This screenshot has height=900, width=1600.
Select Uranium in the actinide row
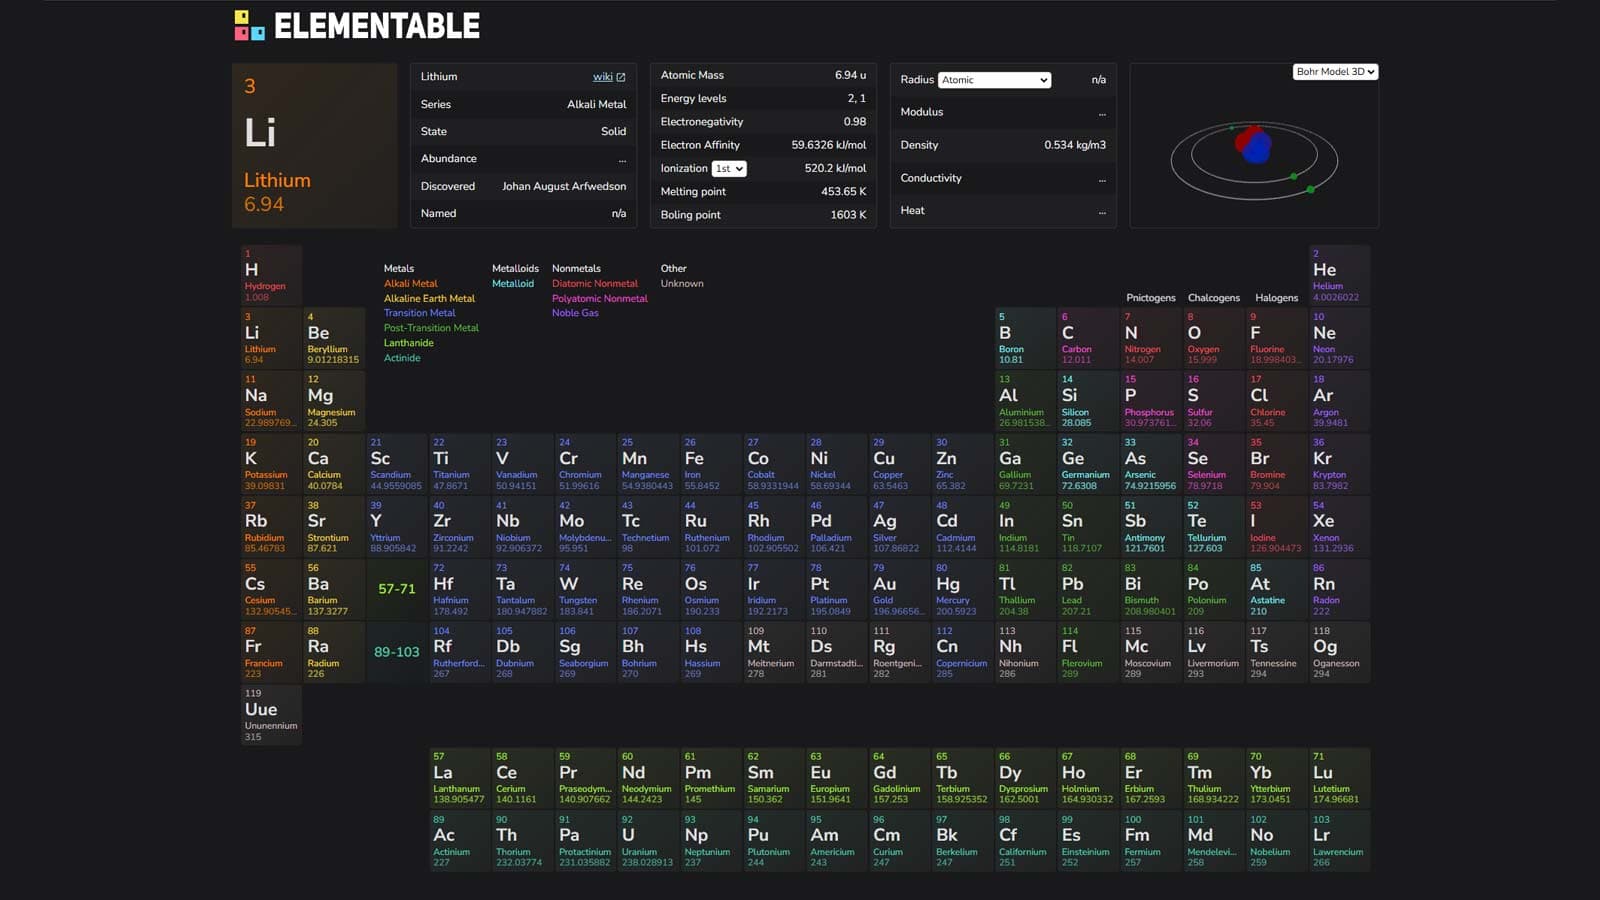(646, 839)
